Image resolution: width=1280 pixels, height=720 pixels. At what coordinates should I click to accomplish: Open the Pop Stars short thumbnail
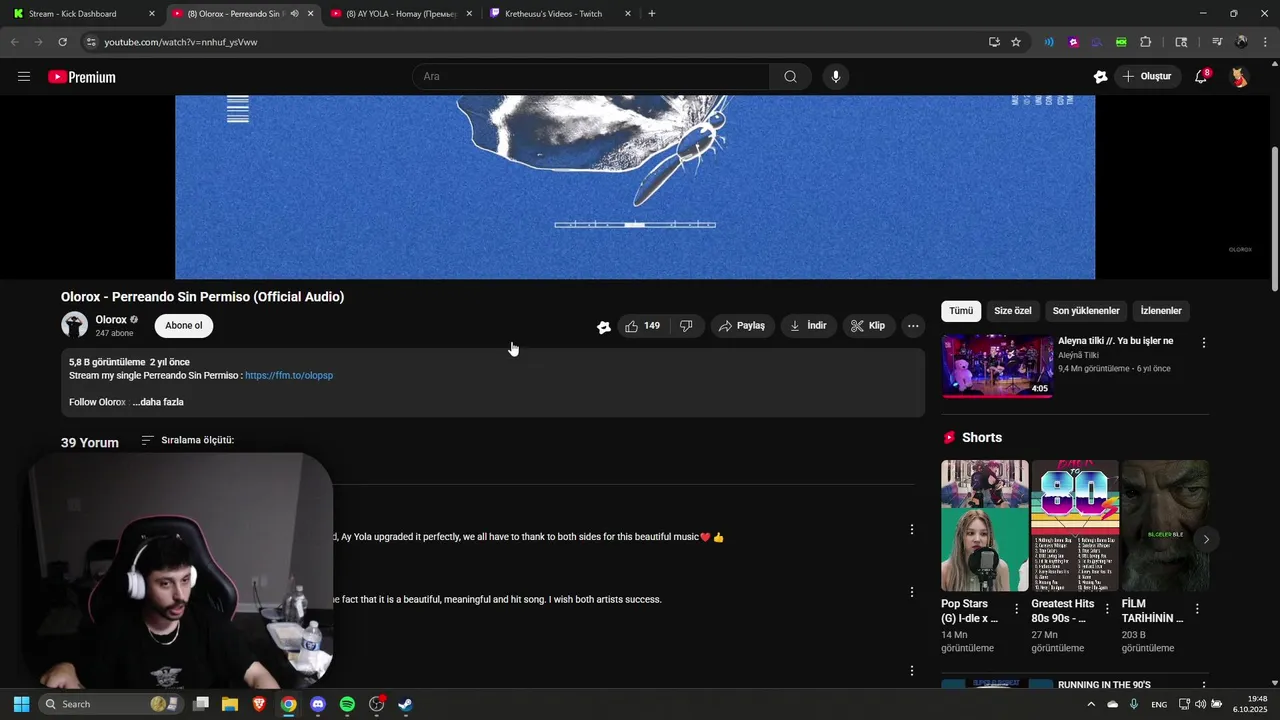click(x=985, y=526)
